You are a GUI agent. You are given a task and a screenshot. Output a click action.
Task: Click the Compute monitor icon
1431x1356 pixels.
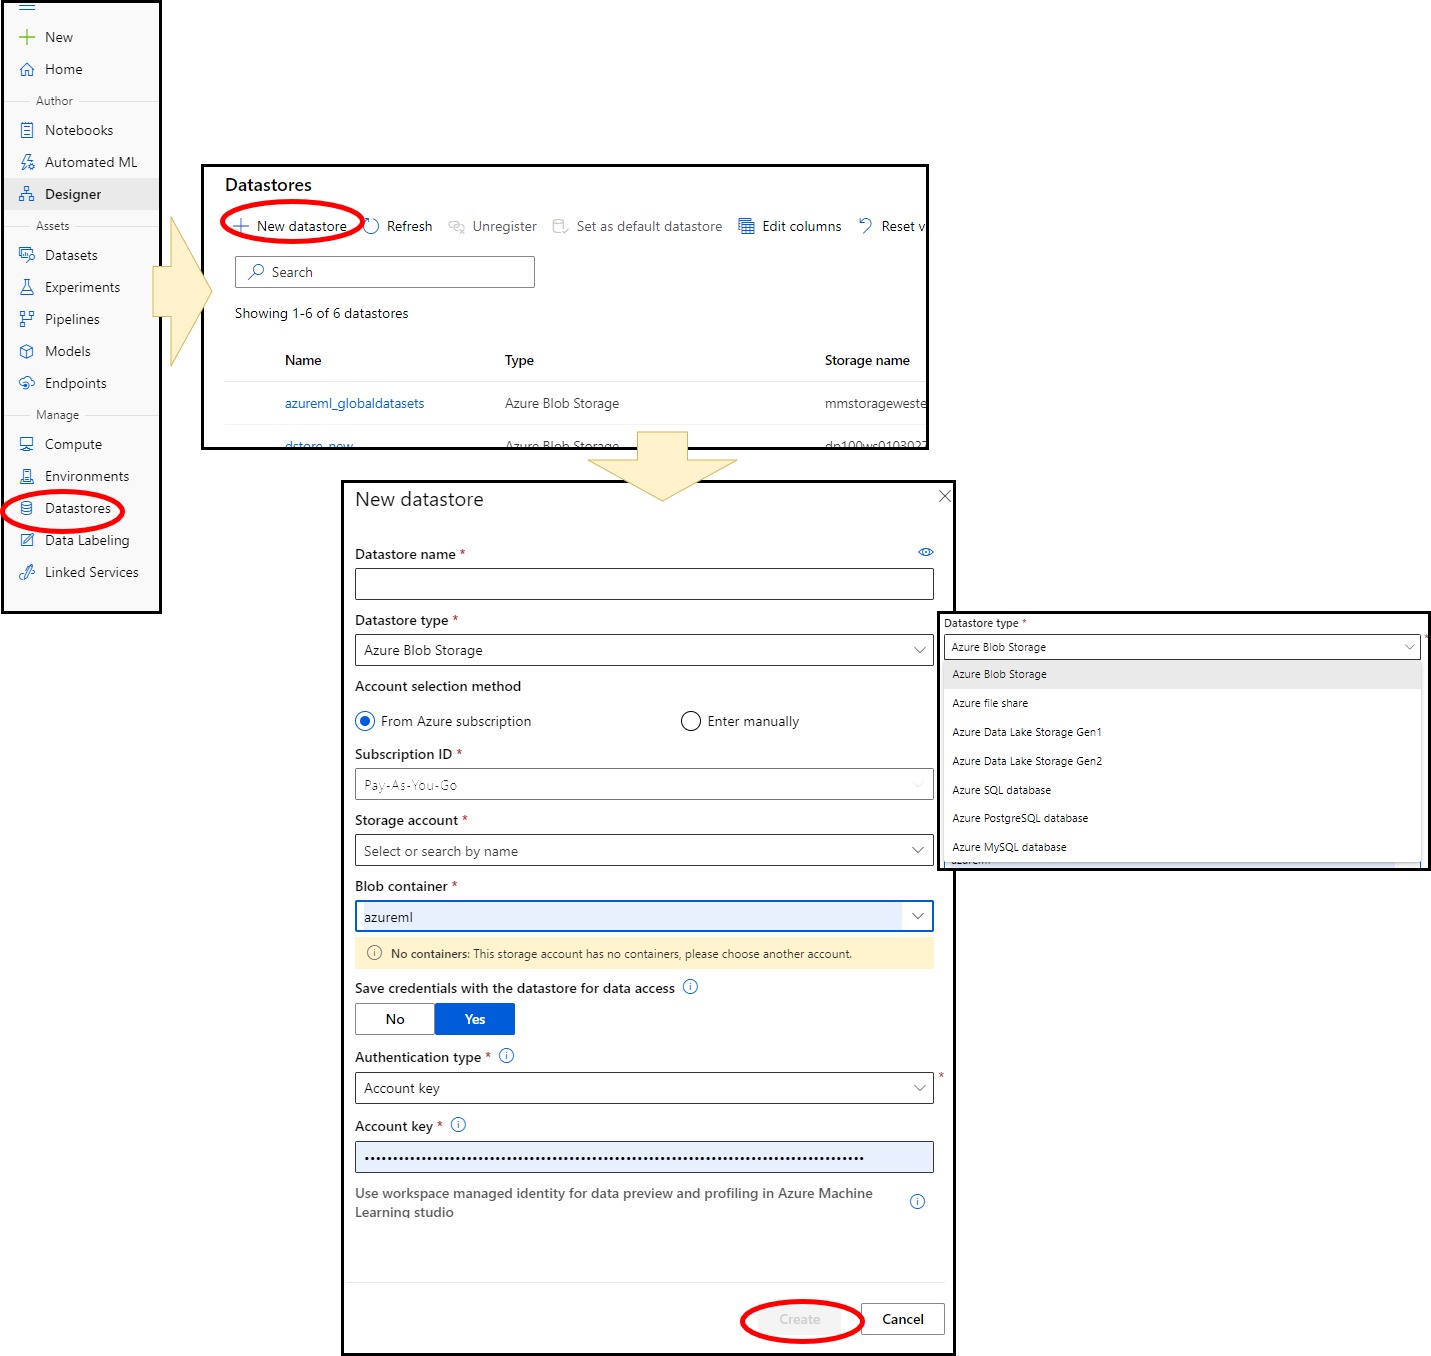pyautogui.click(x=27, y=444)
